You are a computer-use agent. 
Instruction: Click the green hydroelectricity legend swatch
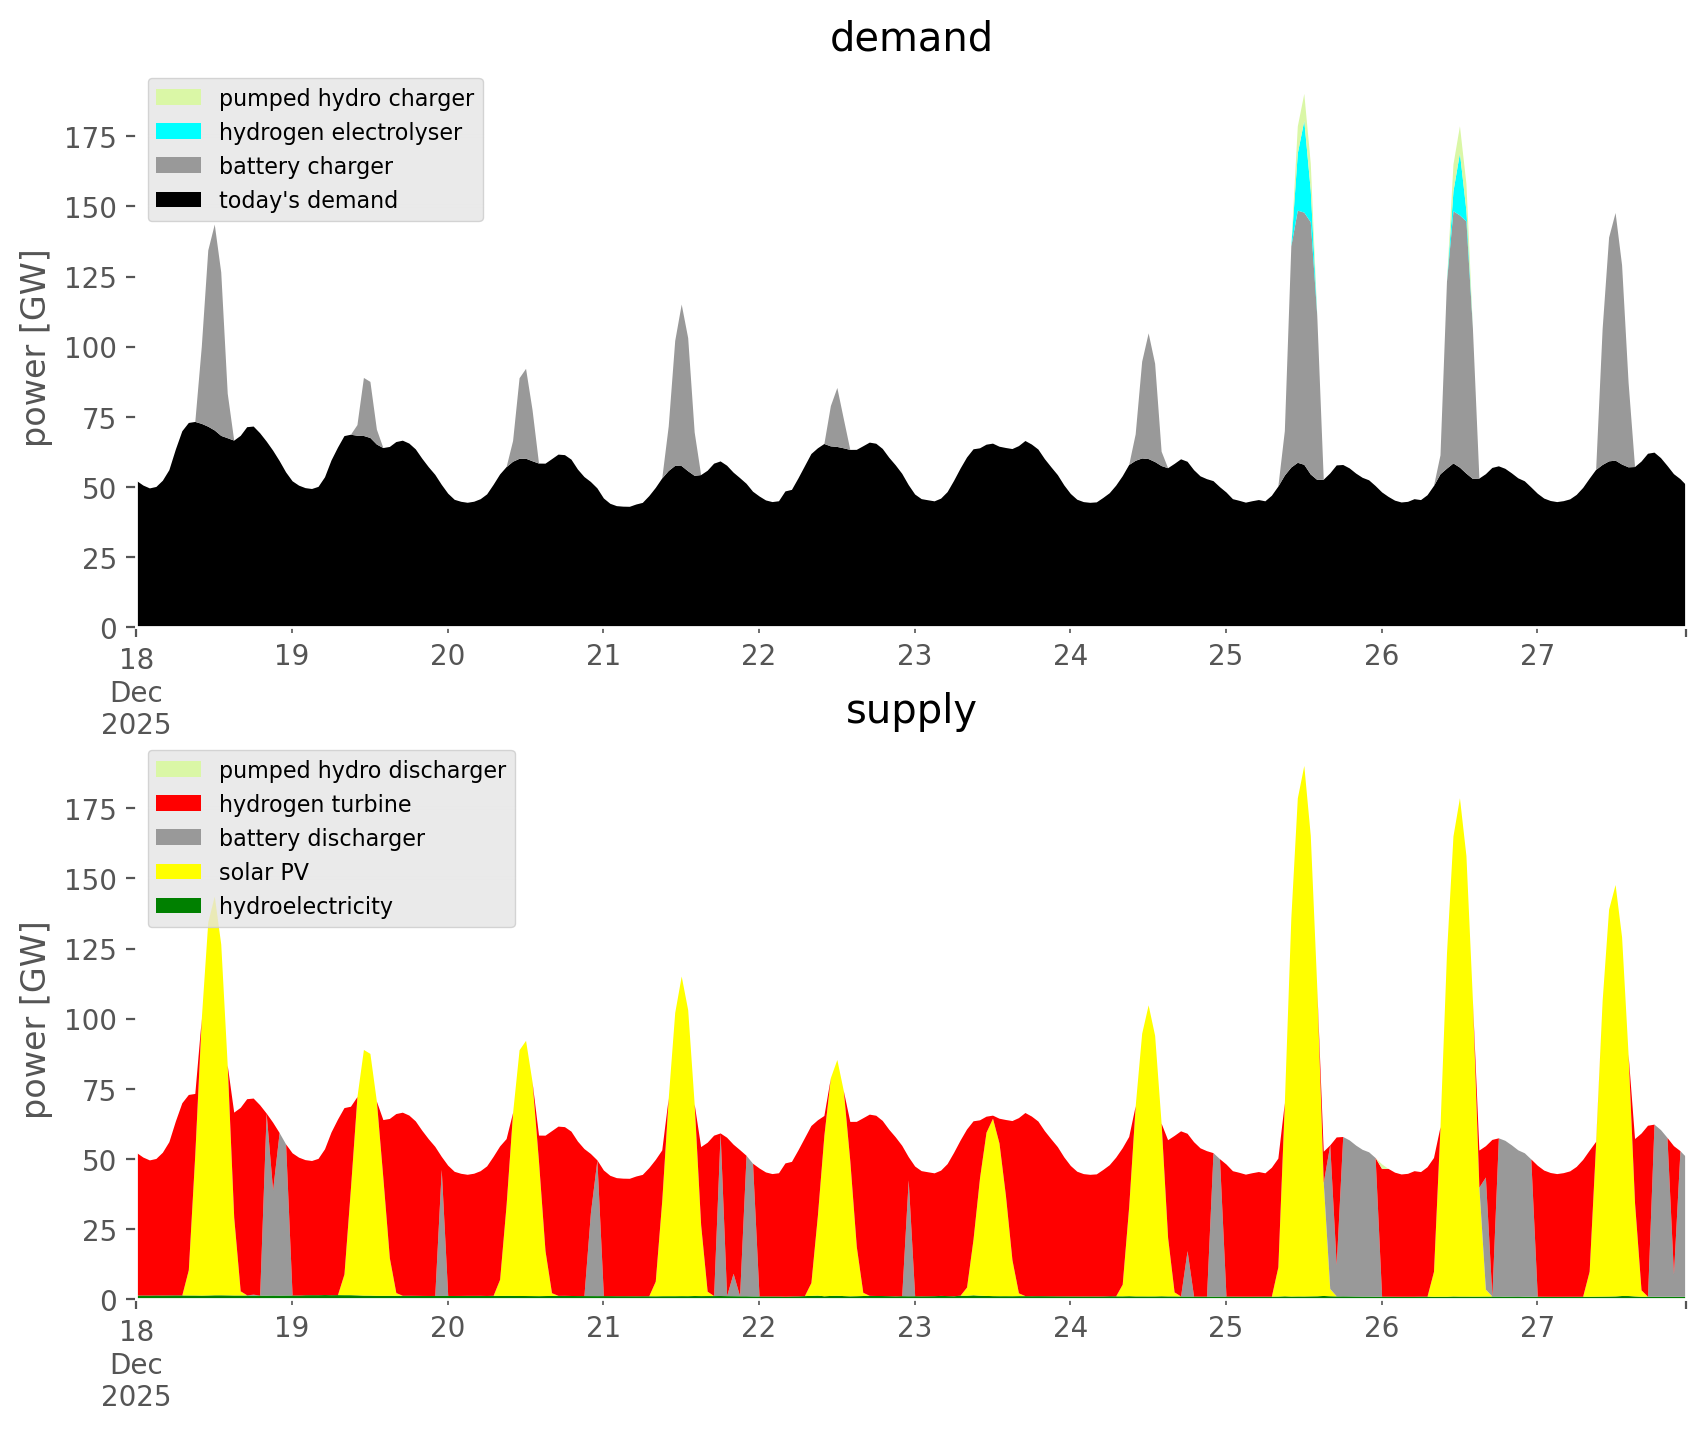pos(179,906)
